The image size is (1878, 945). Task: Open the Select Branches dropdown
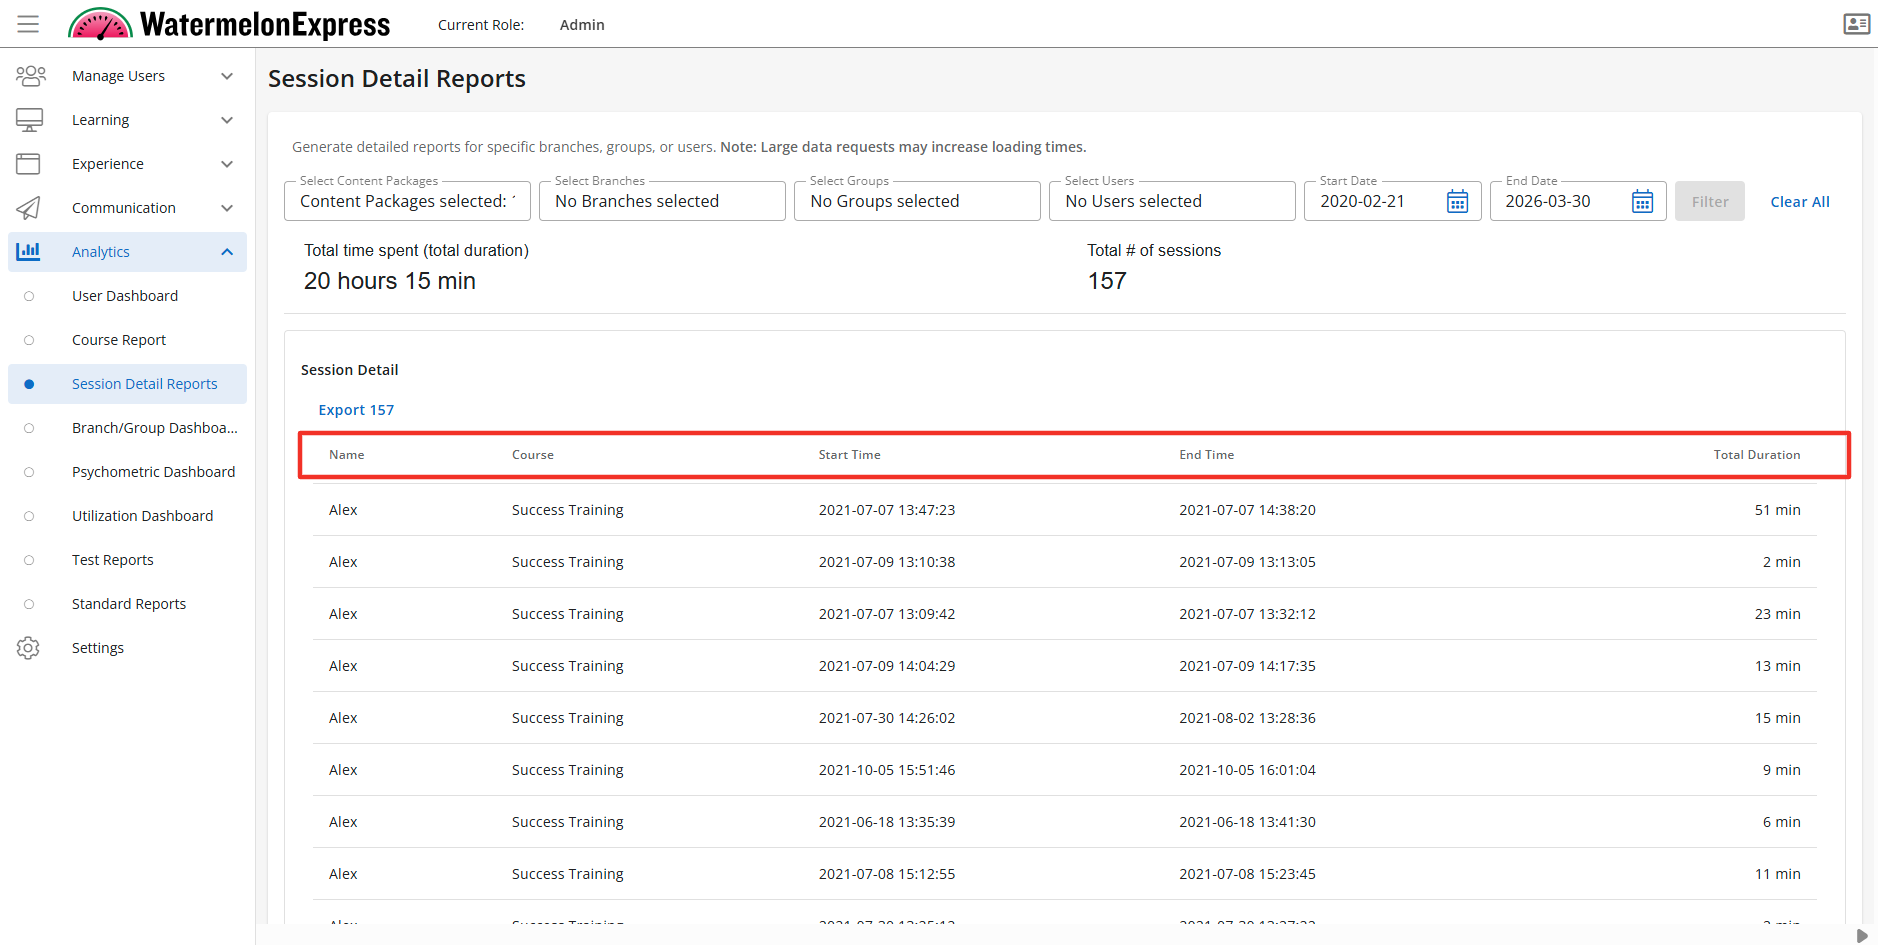662,201
